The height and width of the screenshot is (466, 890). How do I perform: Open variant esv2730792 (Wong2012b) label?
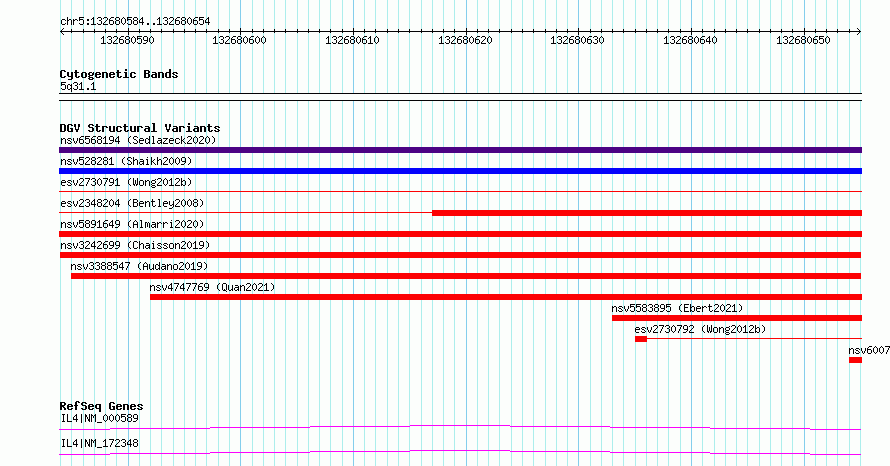click(x=700, y=329)
